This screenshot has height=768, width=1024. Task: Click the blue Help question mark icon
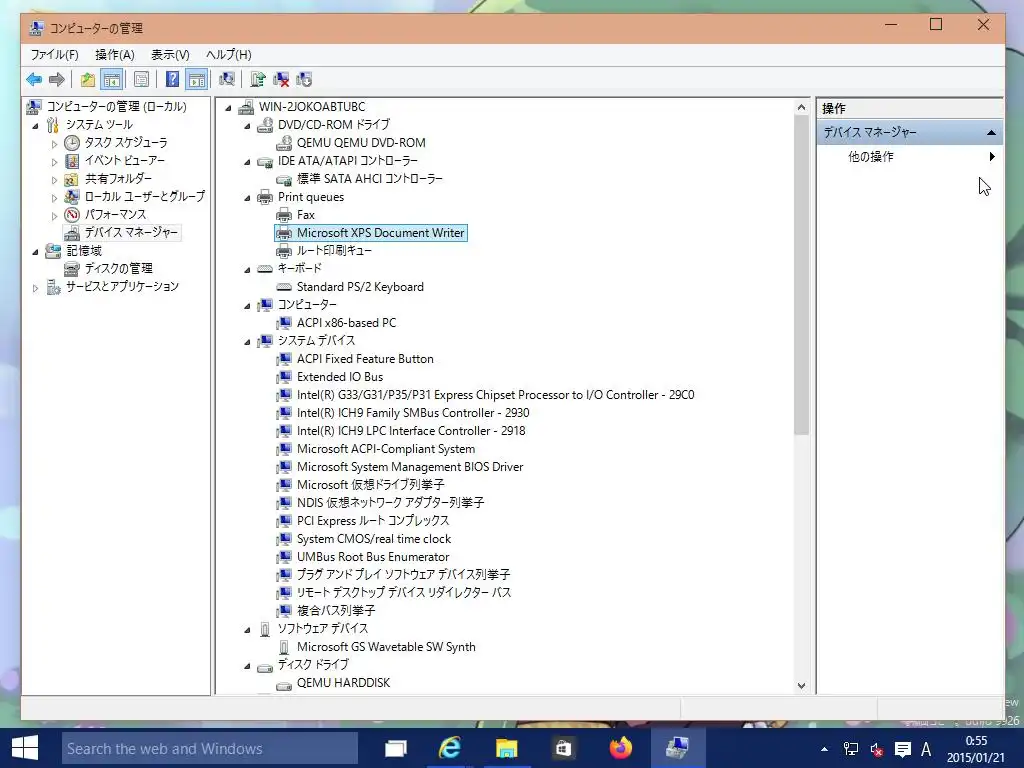pyautogui.click(x=172, y=80)
